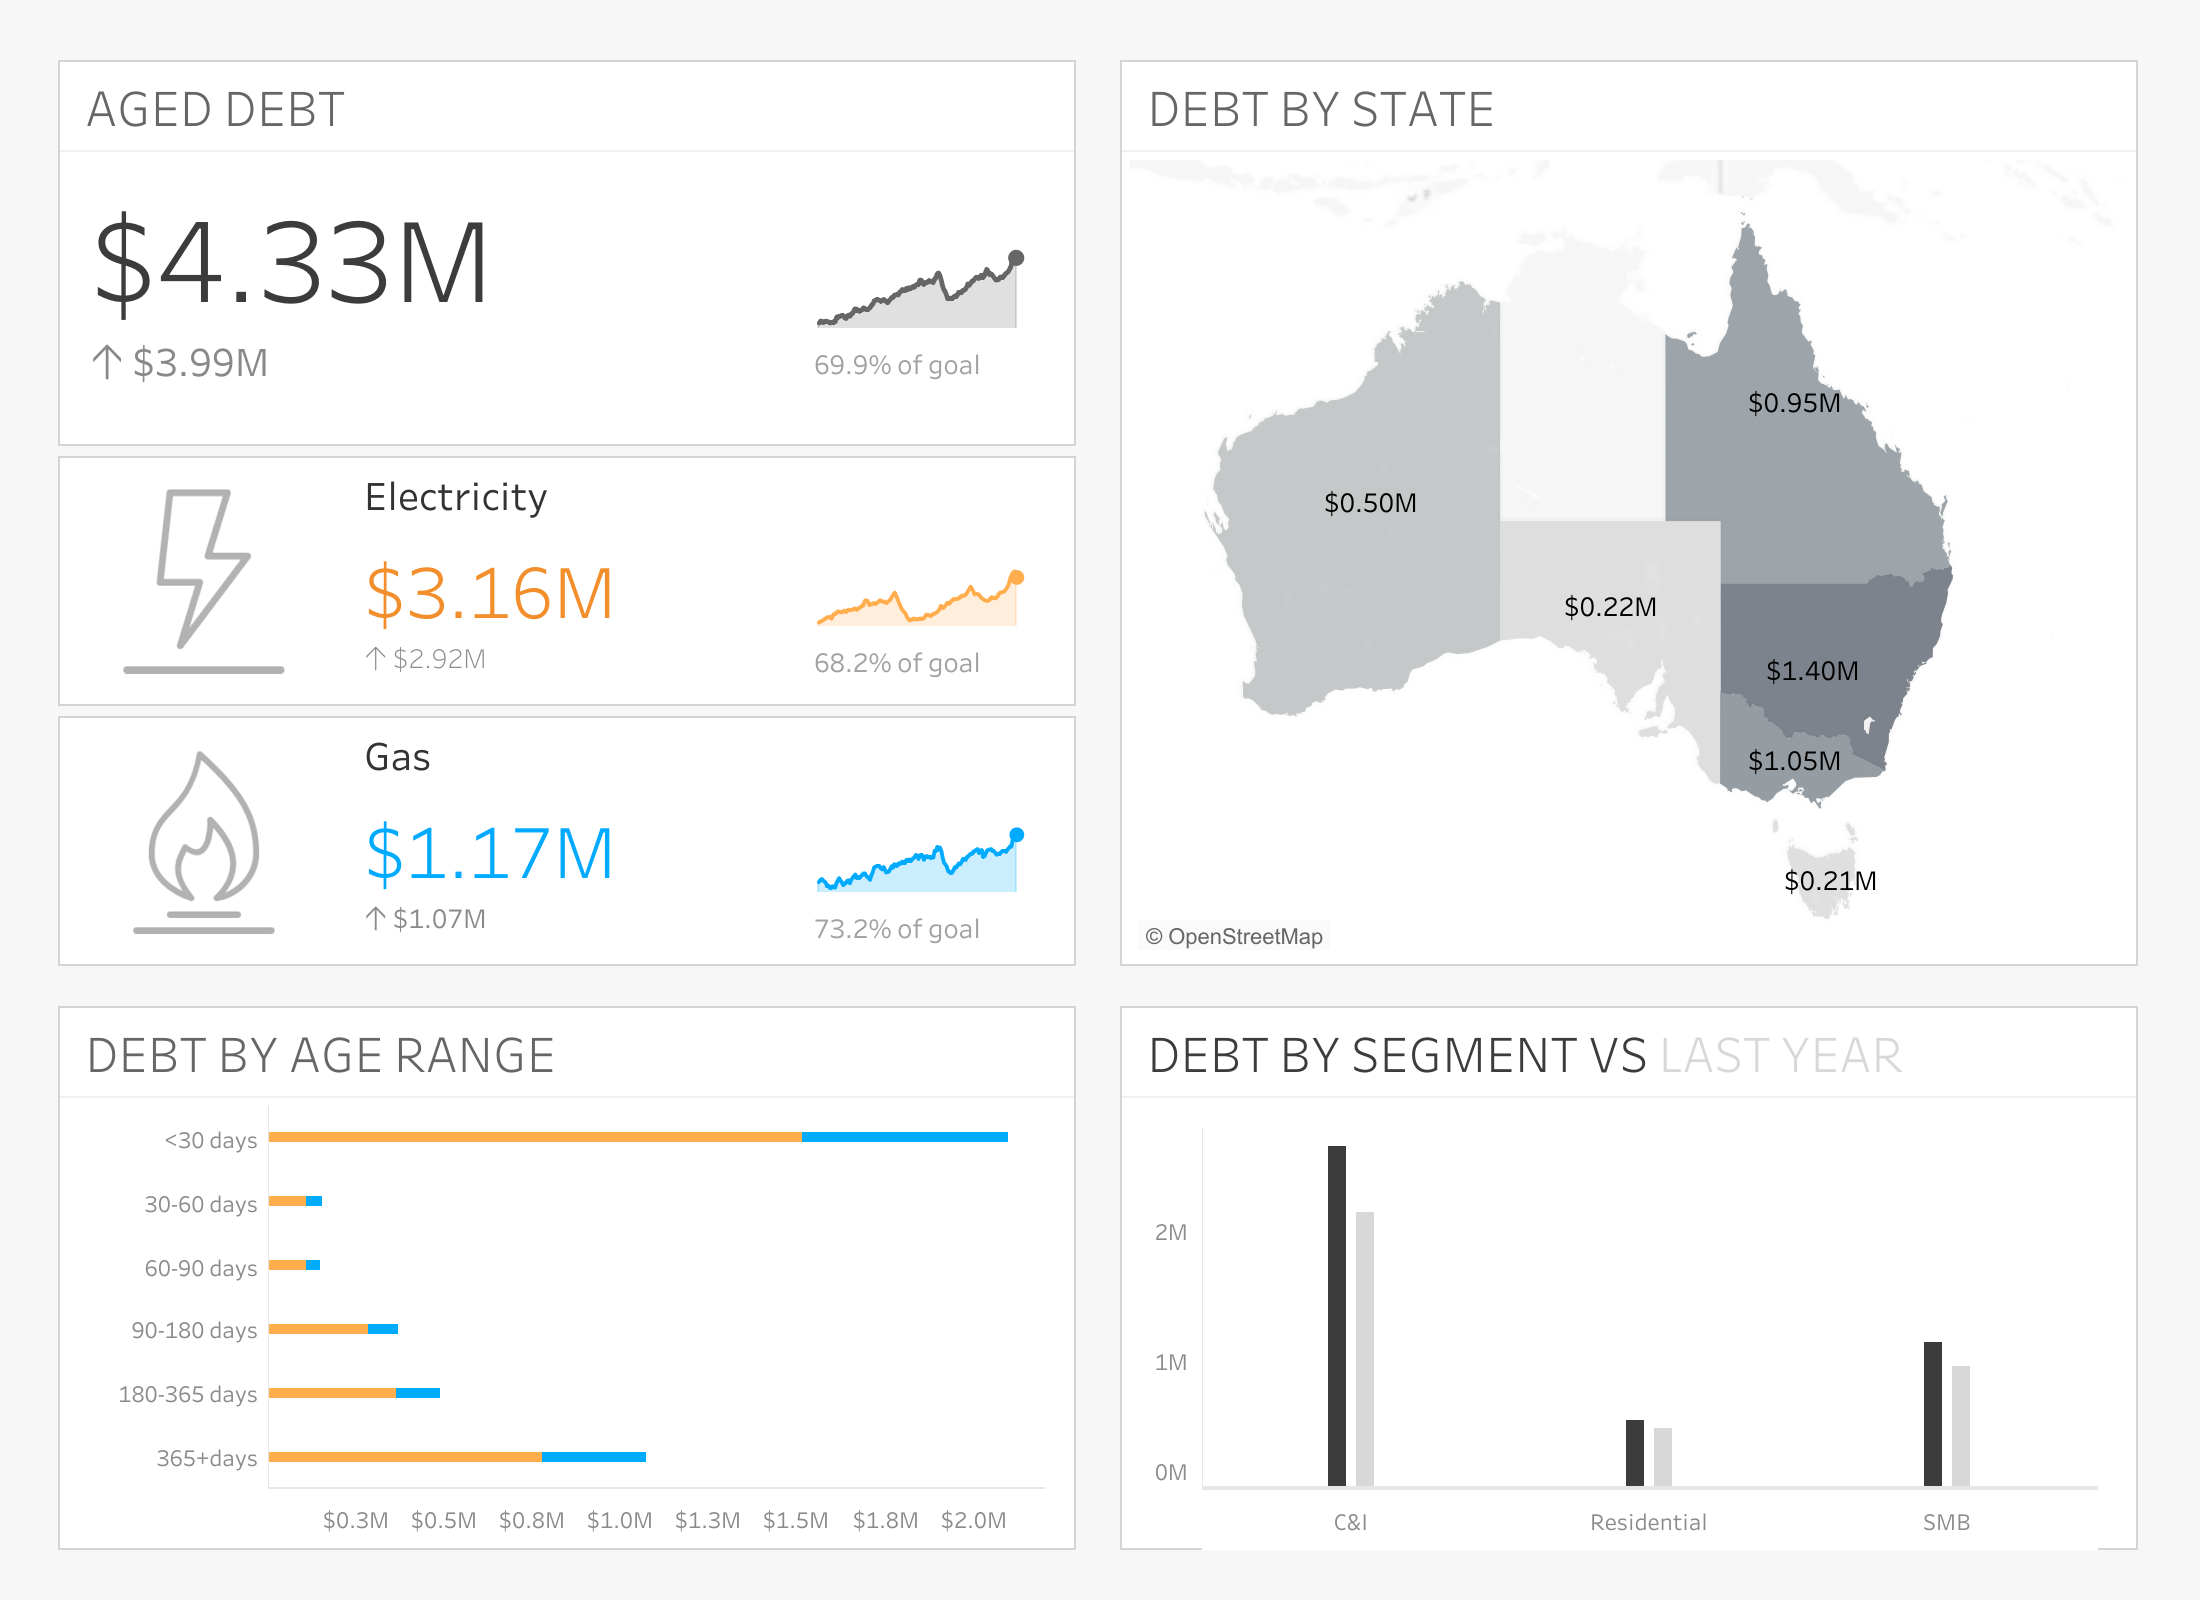Click the $4.33M aged debt total
2200x1600 pixels.
click(x=290, y=262)
